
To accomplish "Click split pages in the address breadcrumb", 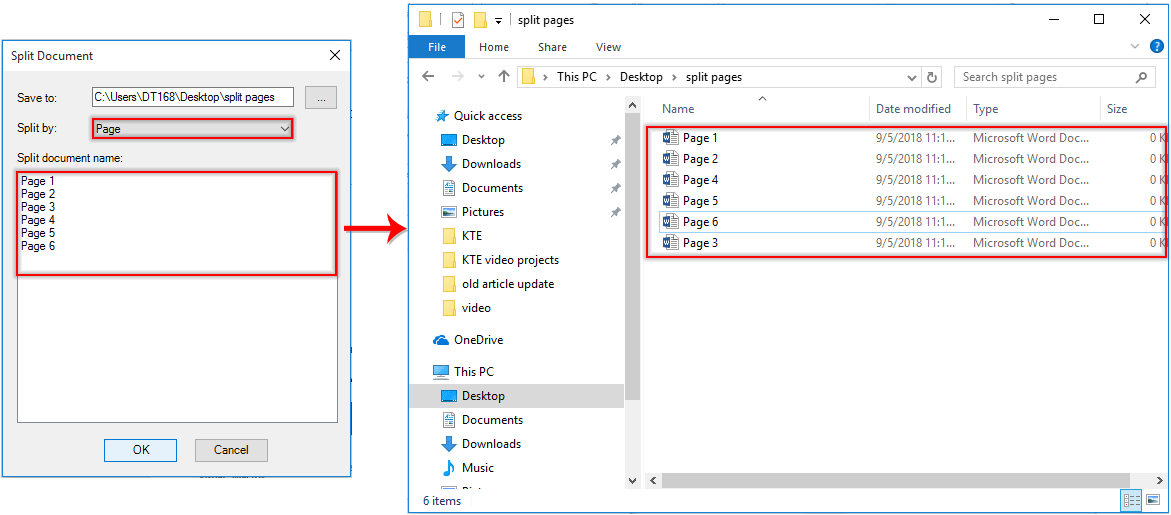I will [x=713, y=77].
